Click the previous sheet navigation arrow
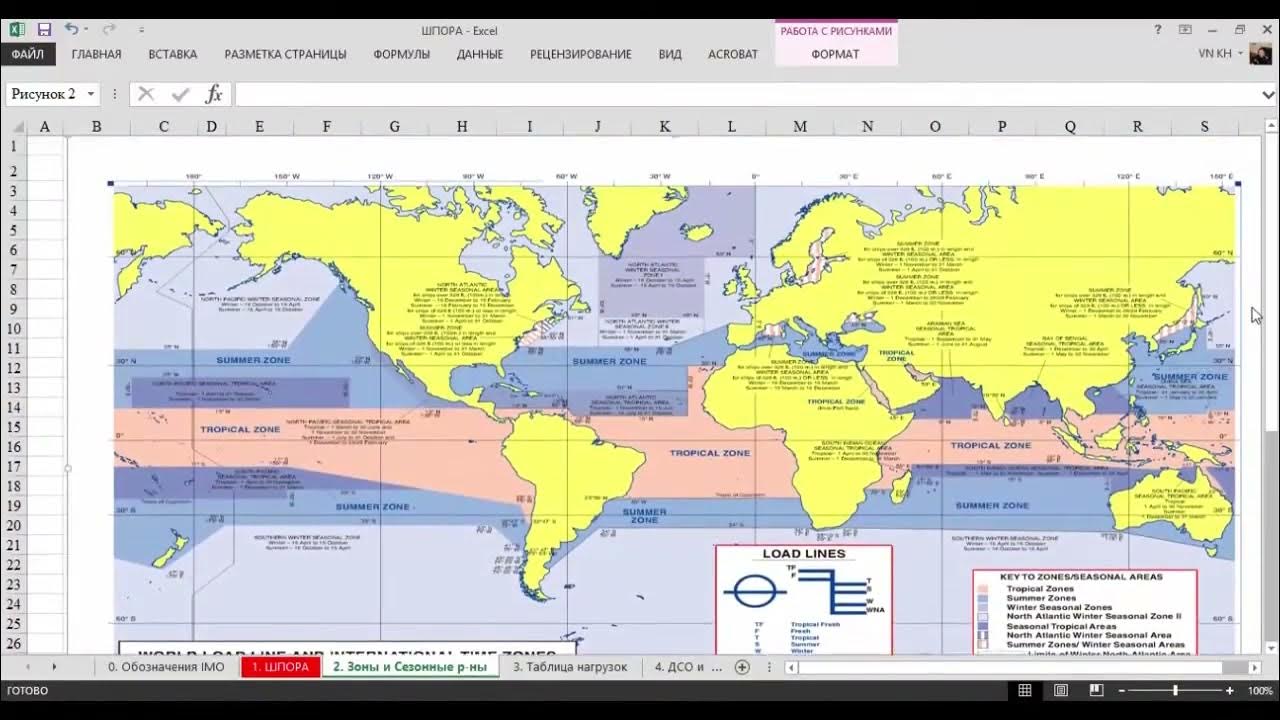Viewport: 1280px width, 720px height. click(x=27, y=666)
